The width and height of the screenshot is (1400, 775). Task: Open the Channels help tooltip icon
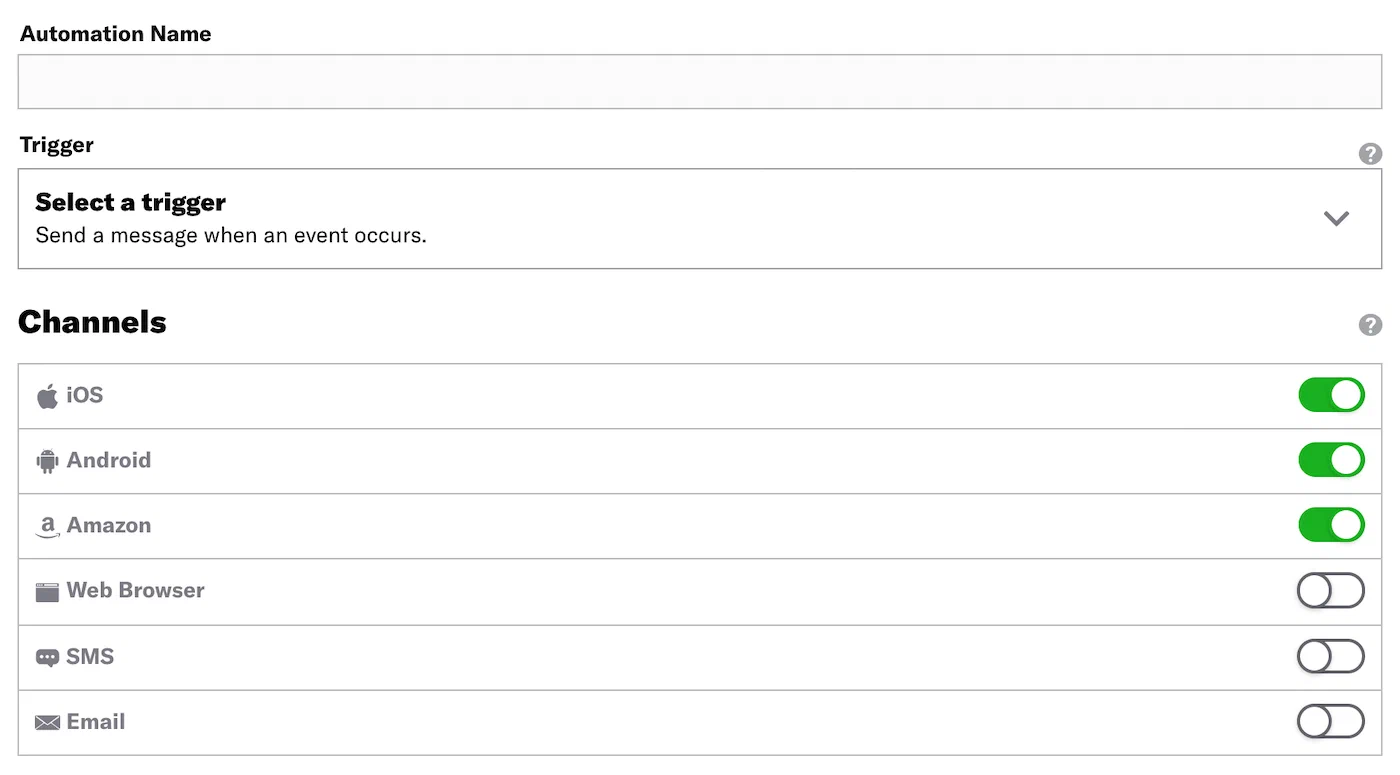[x=1369, y=324]
